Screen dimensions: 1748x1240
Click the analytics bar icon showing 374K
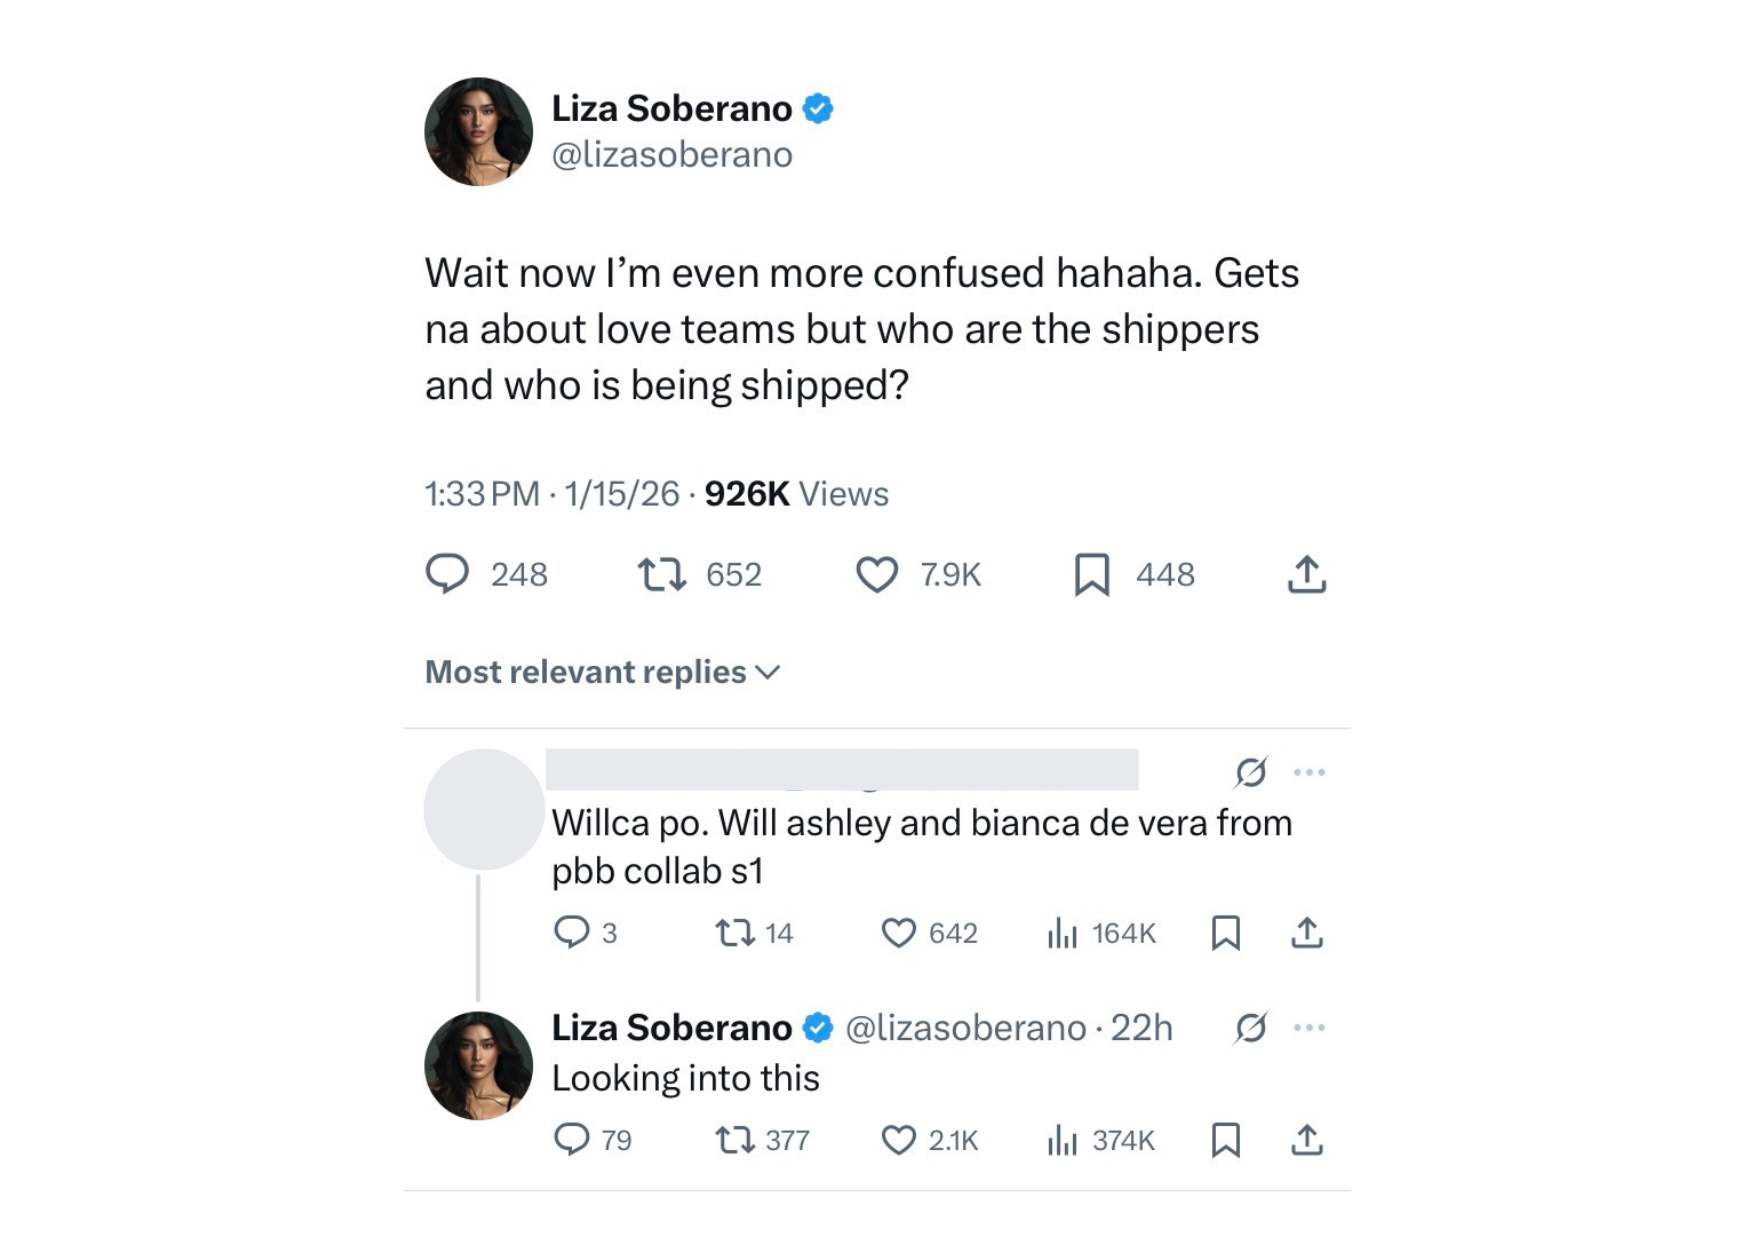(1063, 1139)
